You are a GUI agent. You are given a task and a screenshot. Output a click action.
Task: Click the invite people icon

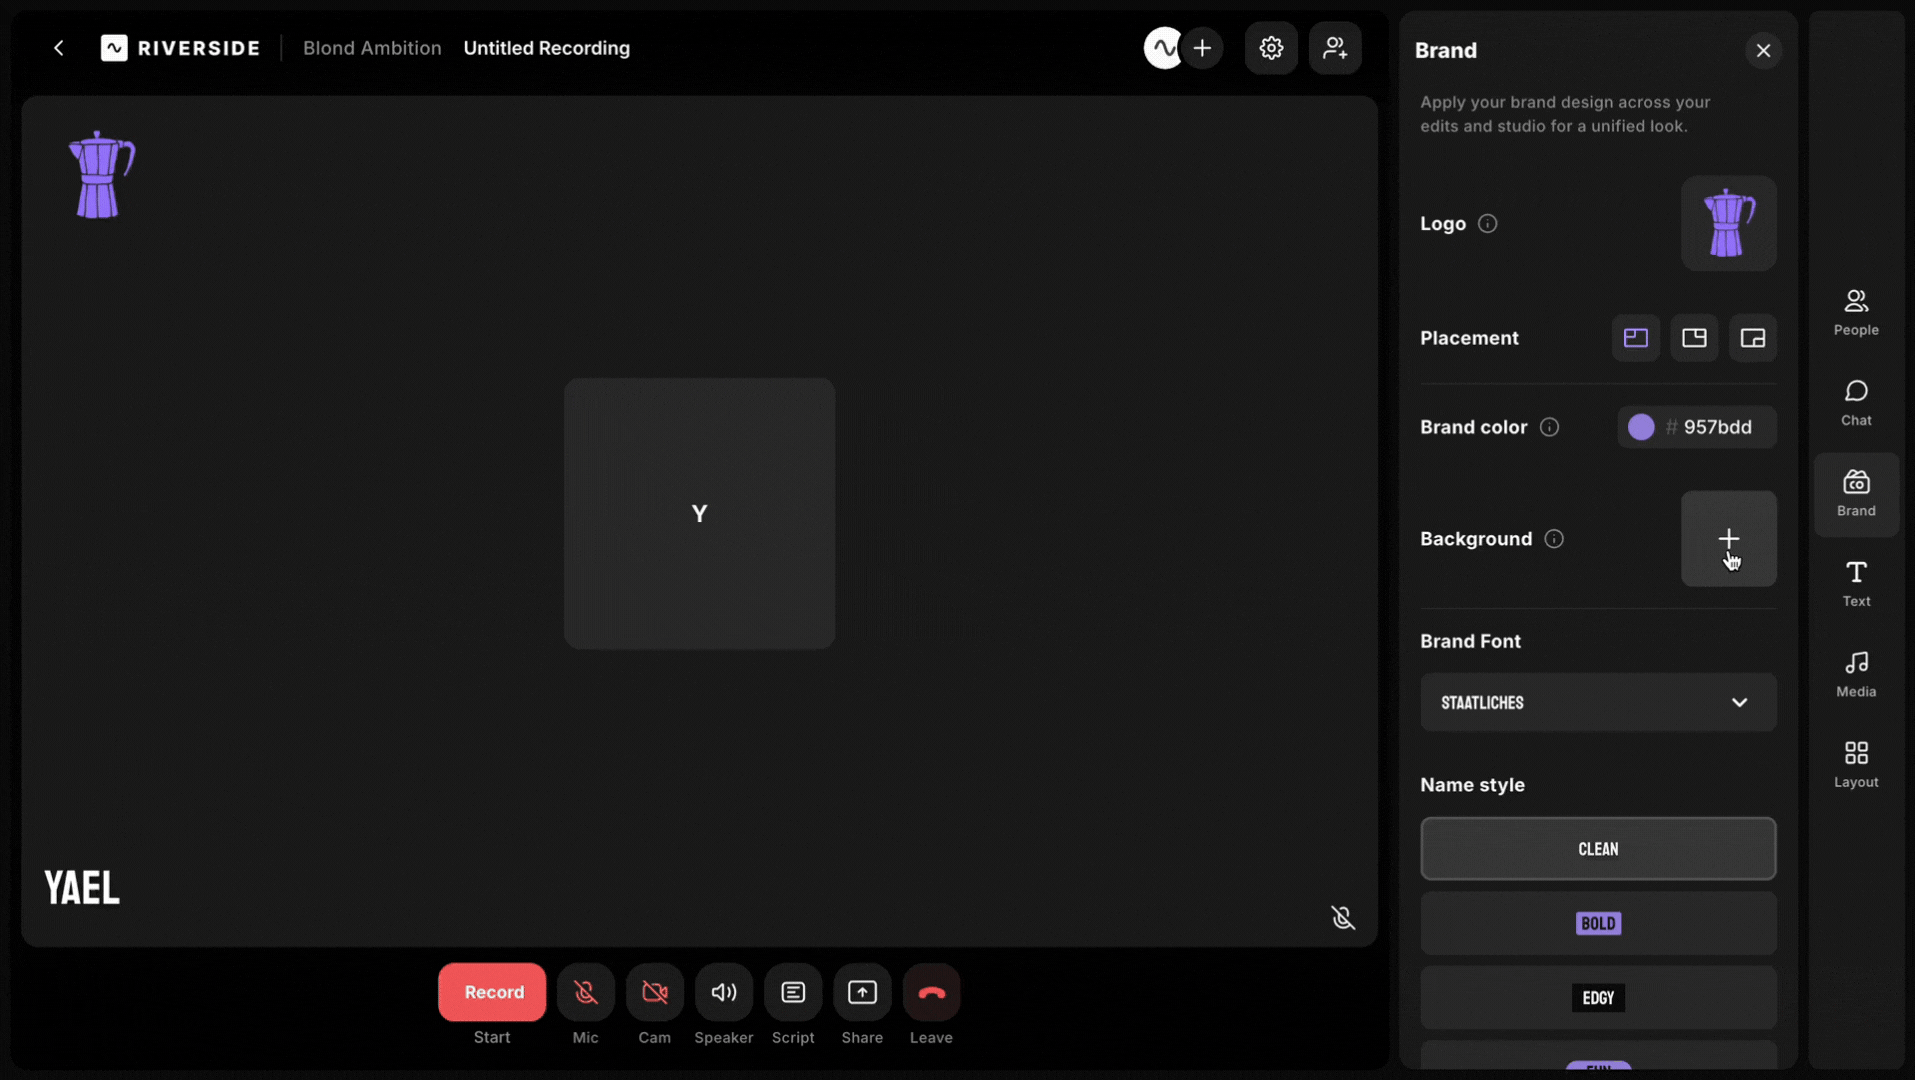pos(1335,48)
